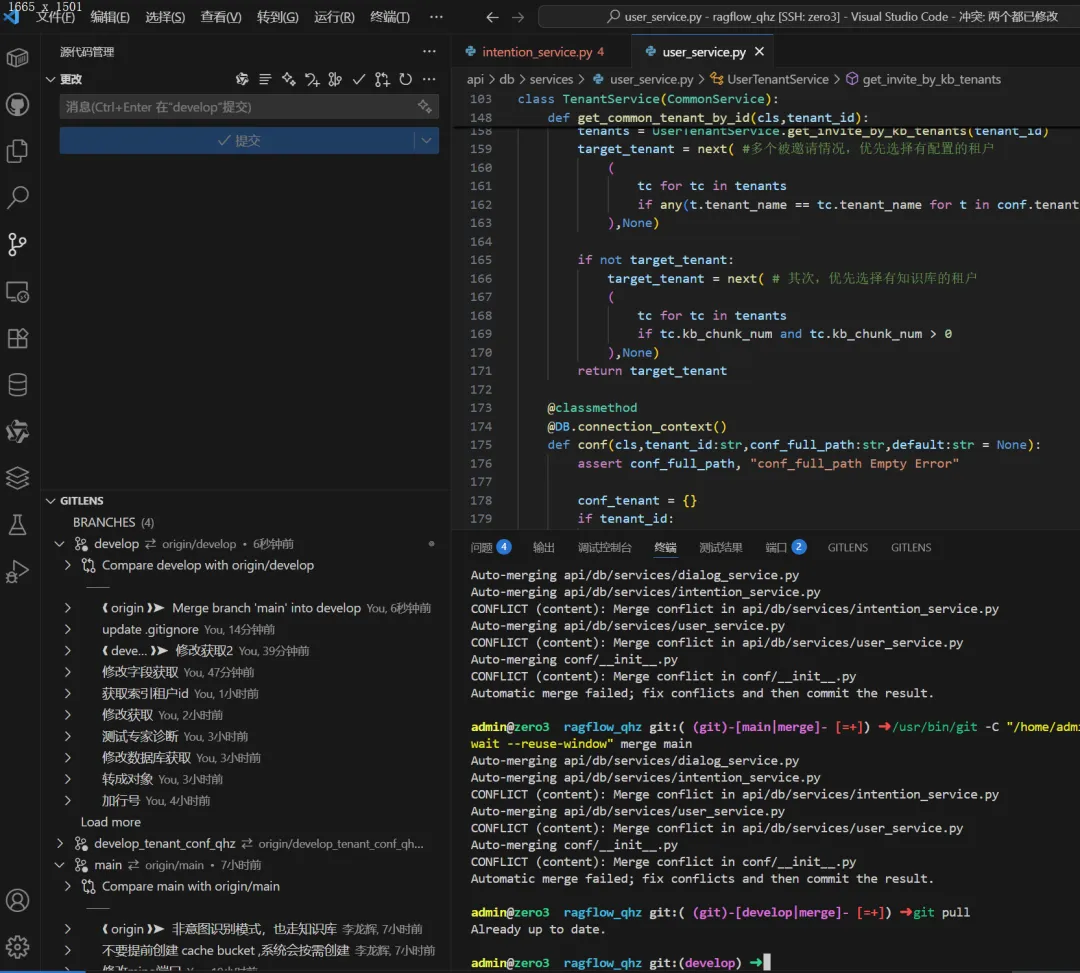This screenshot has height=973, width=1080.
Task: Show more menu items via ellipsis
Action: [436, 17]
